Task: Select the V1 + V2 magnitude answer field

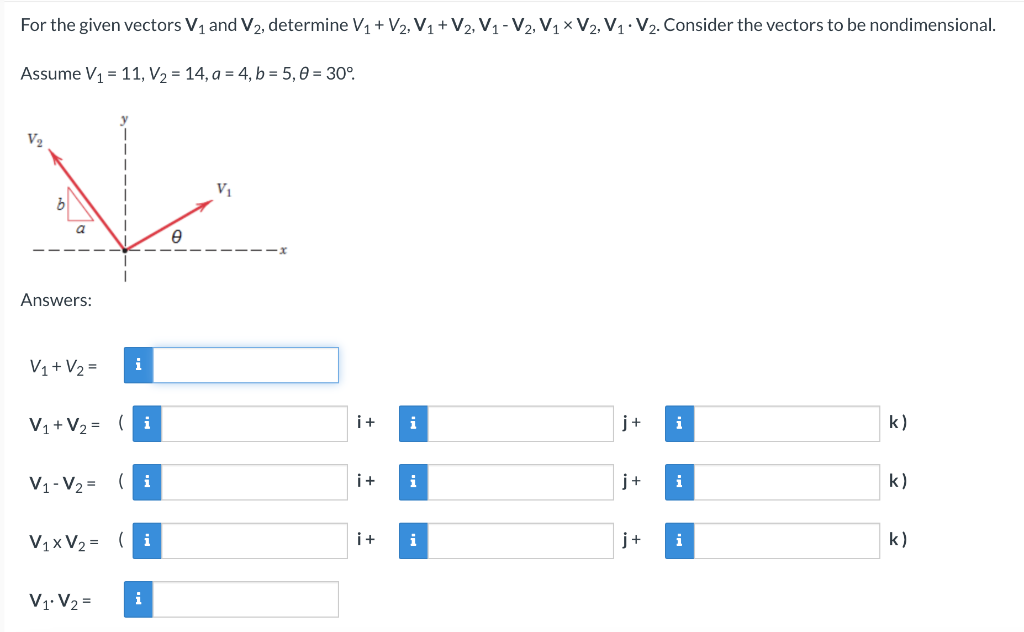Action: 245,365
